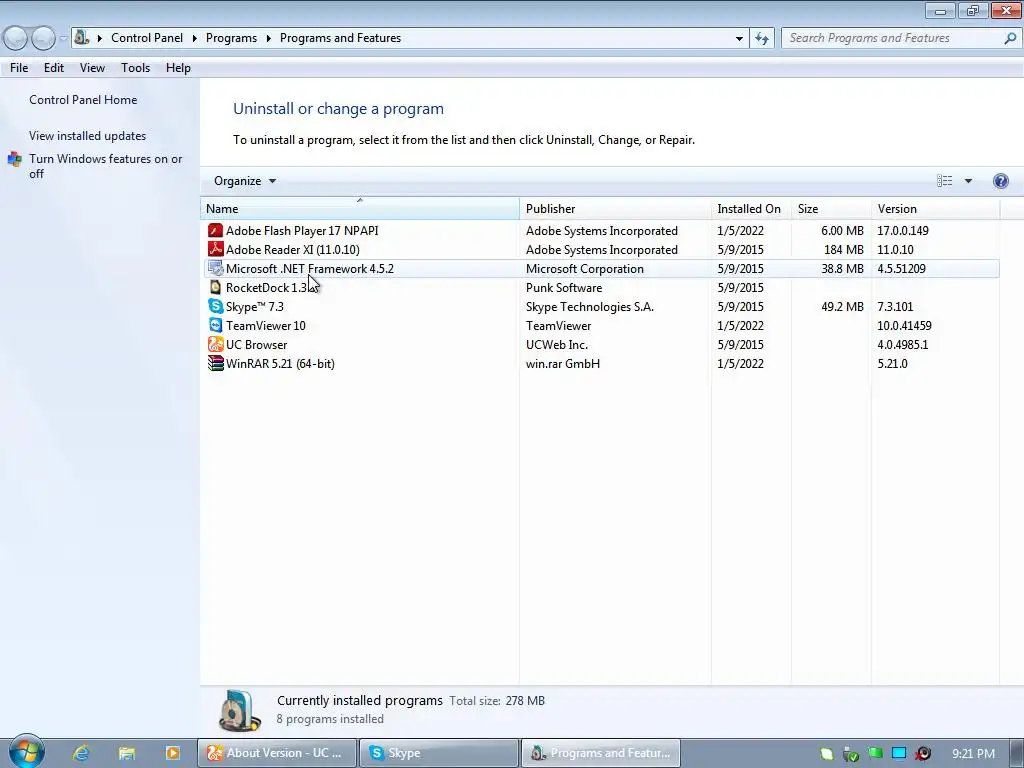Click the 49.2 MB size cell
1024x768 pixels.
(x=842, y=306)
